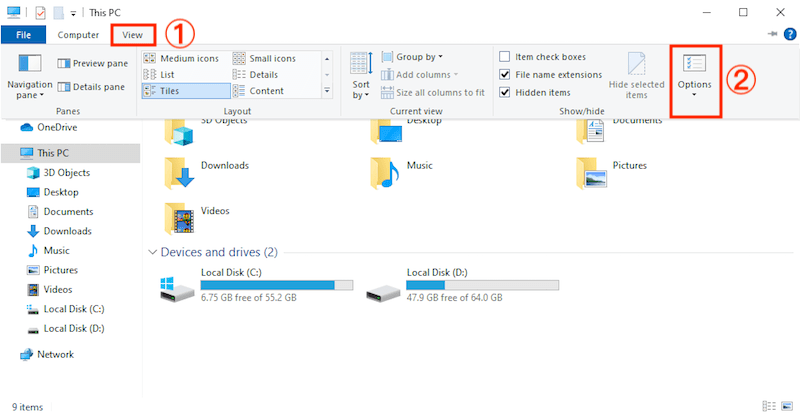Click the C: drive capacity bar
The width and height of the screenshot is (800, 417).
[277, 285]
